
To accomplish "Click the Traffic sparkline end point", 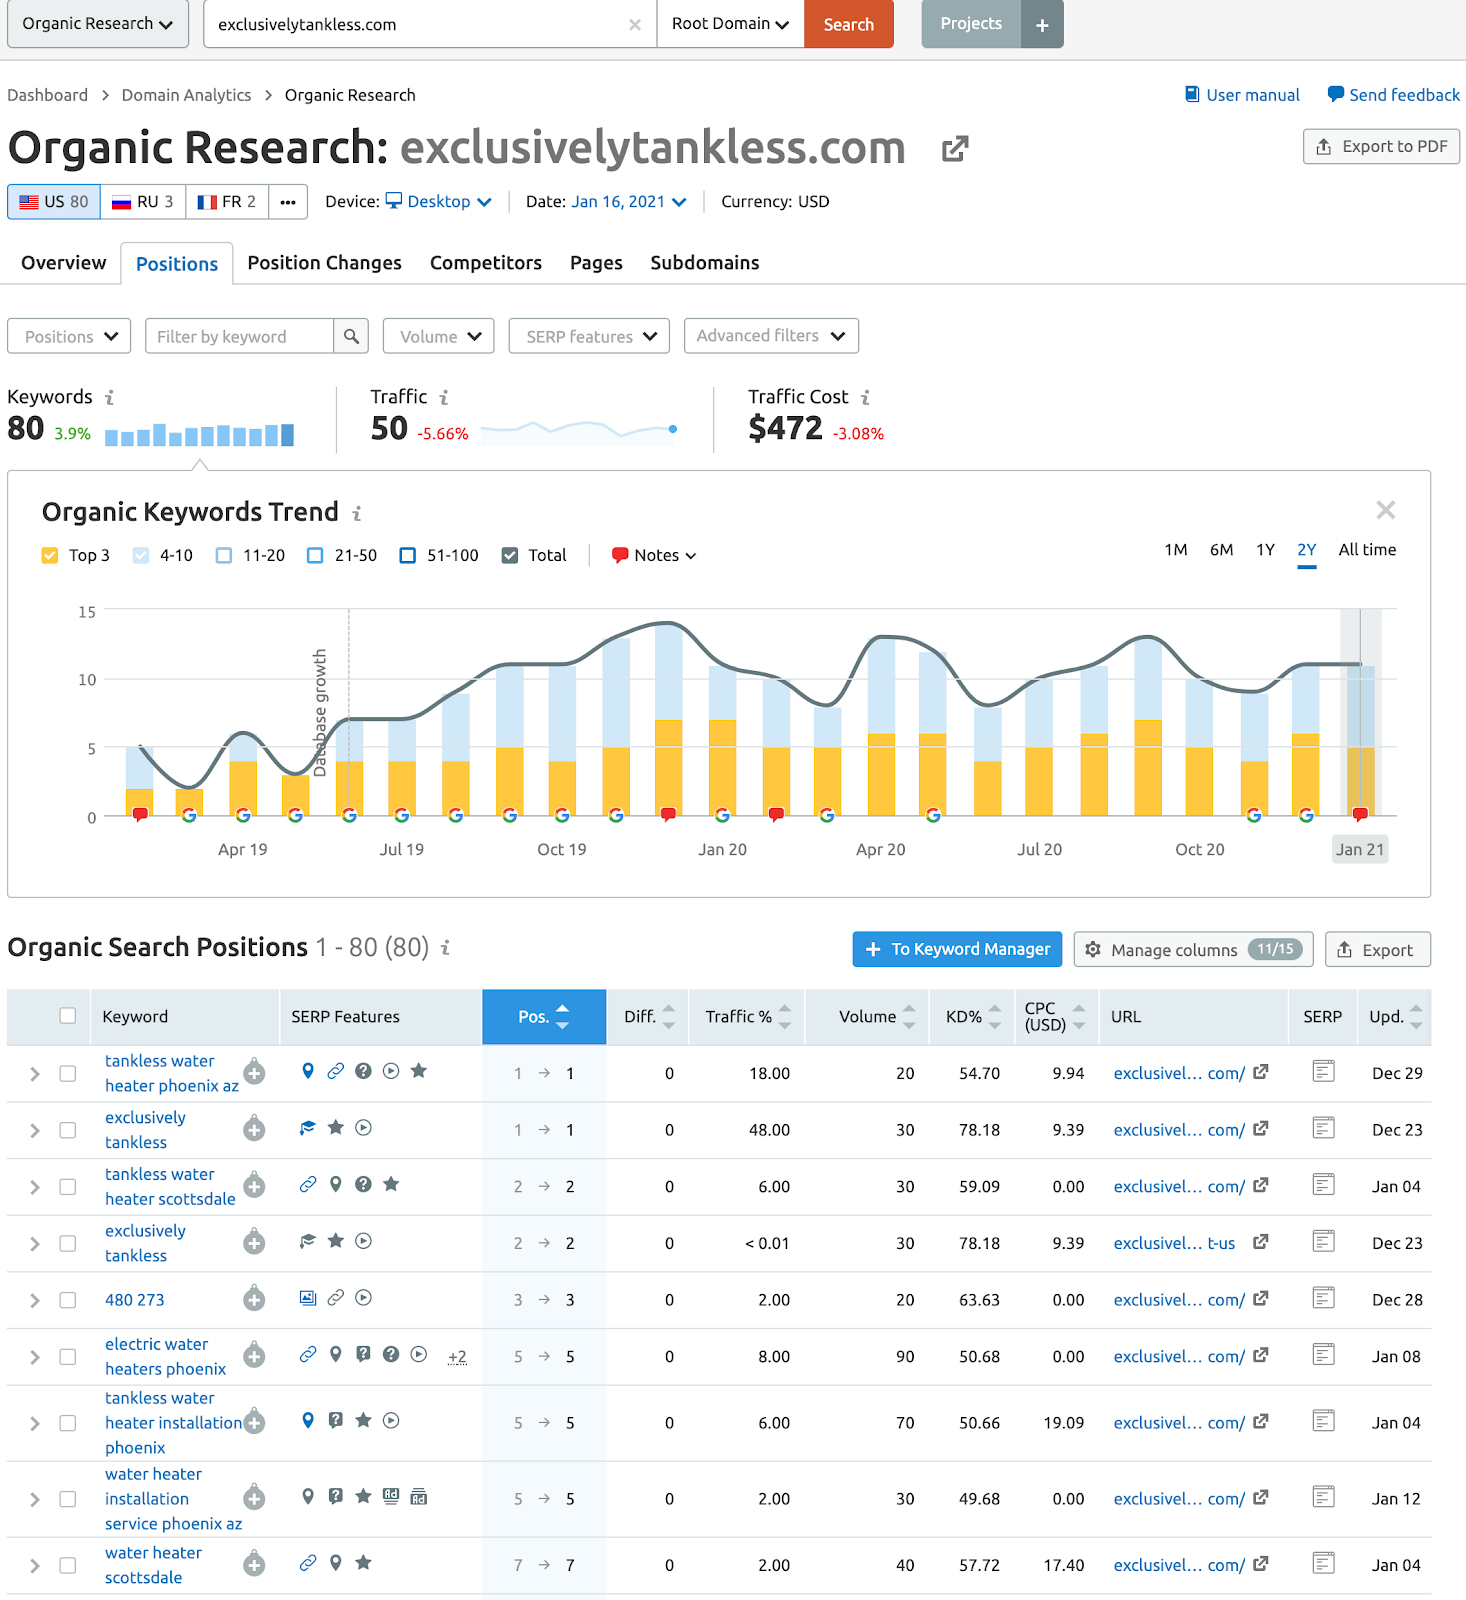I will (x=673, y=429).
